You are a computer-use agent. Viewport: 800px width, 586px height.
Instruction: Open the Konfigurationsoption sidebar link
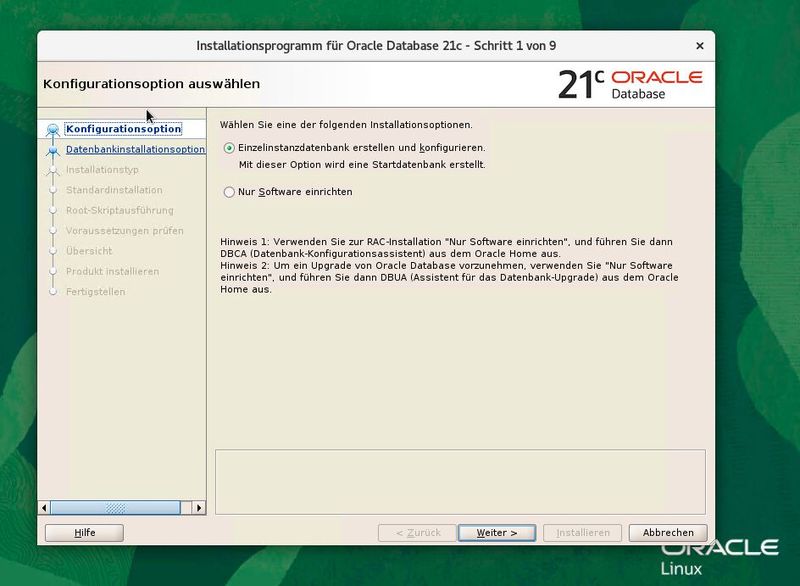(123, 128)
